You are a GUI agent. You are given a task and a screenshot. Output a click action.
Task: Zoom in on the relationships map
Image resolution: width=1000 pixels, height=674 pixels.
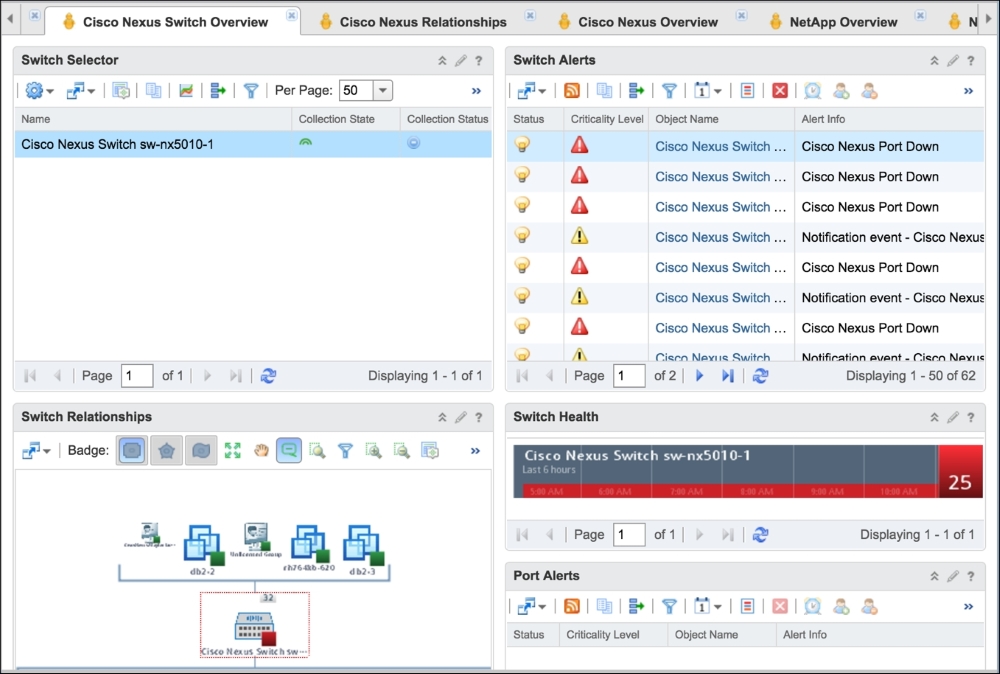click(373, 451)
